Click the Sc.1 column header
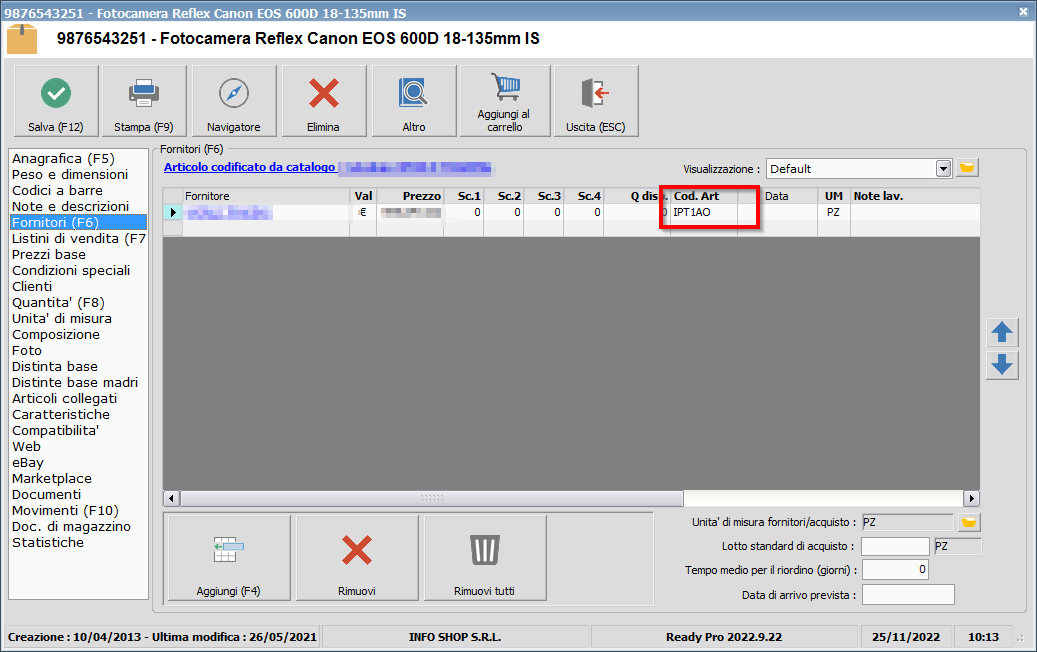Screen dimensions: 1037x652 click(x=464, y=196)
